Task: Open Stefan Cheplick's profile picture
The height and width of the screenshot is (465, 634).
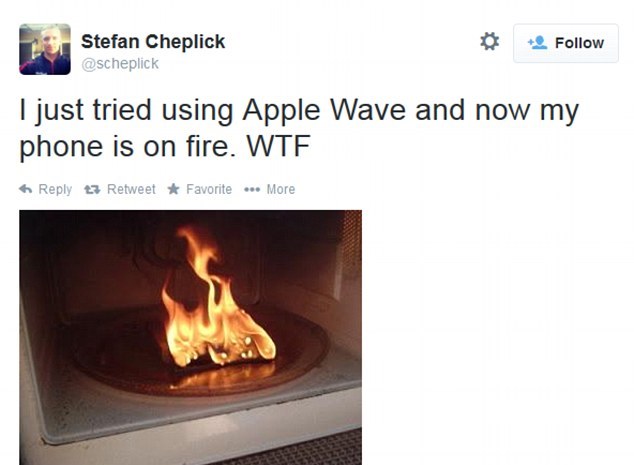Action: click(x=45, y=49)
